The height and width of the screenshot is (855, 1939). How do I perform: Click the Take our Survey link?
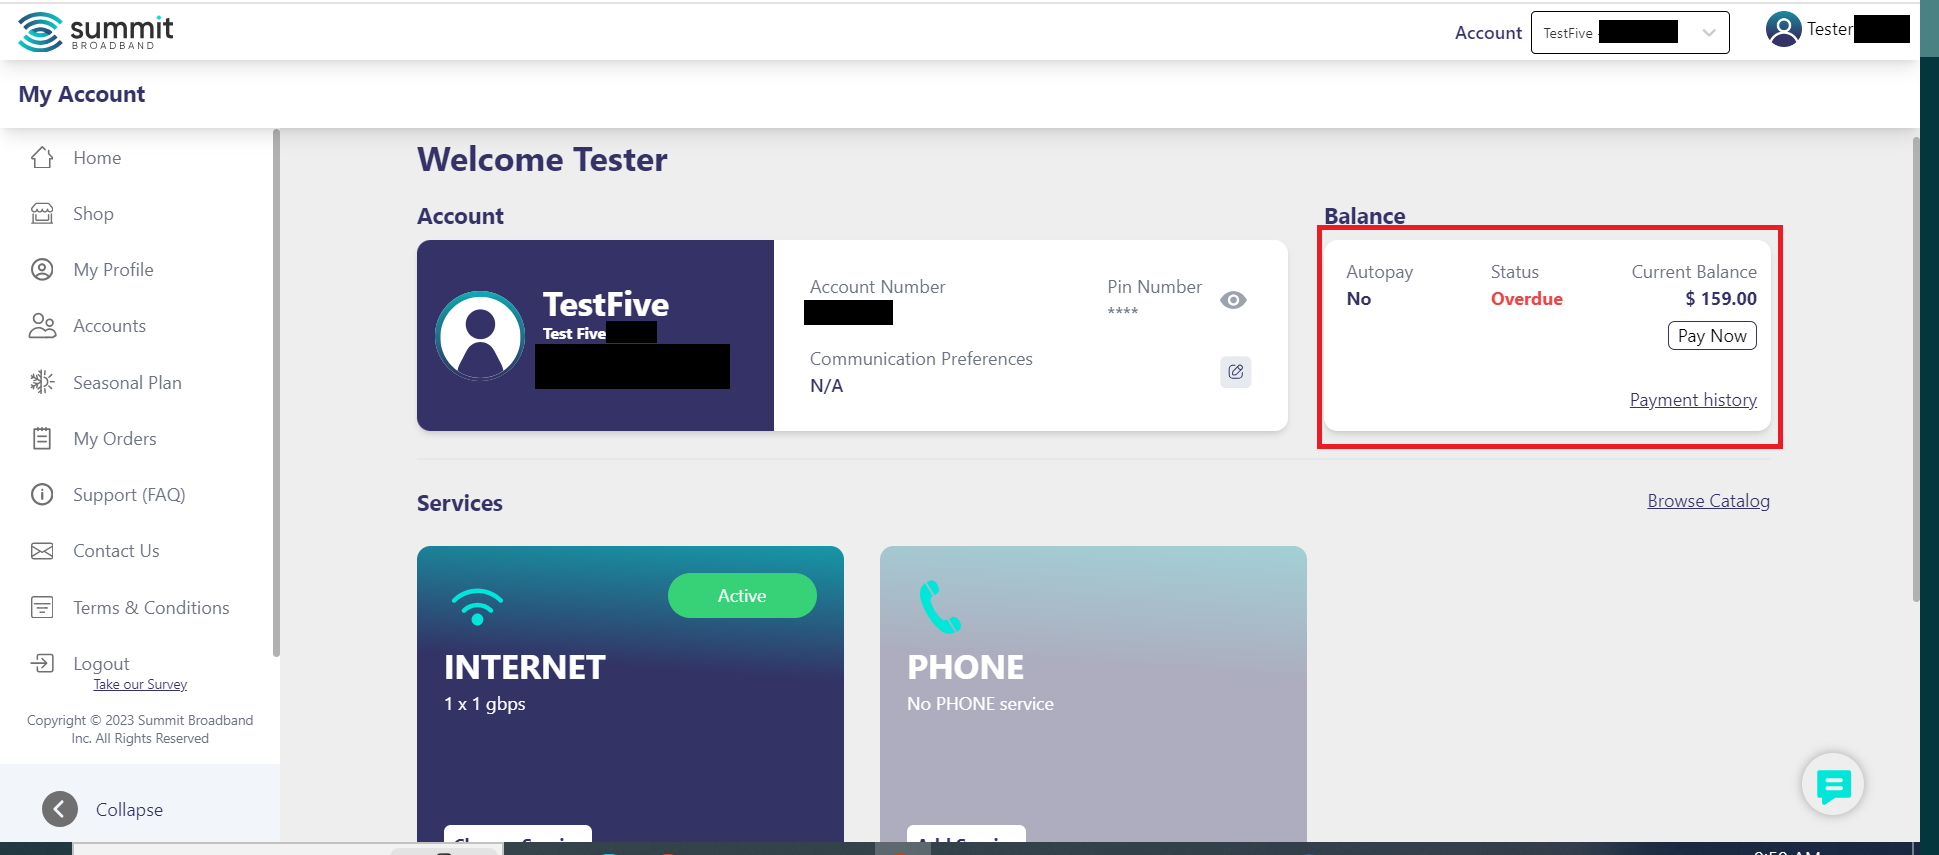(x=140, y=685)
